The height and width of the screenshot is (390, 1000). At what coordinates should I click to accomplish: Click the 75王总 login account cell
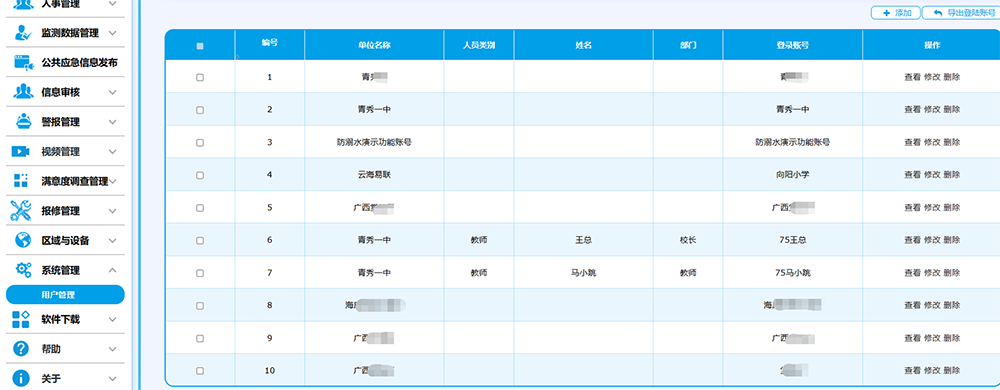(x=793, y=240)
